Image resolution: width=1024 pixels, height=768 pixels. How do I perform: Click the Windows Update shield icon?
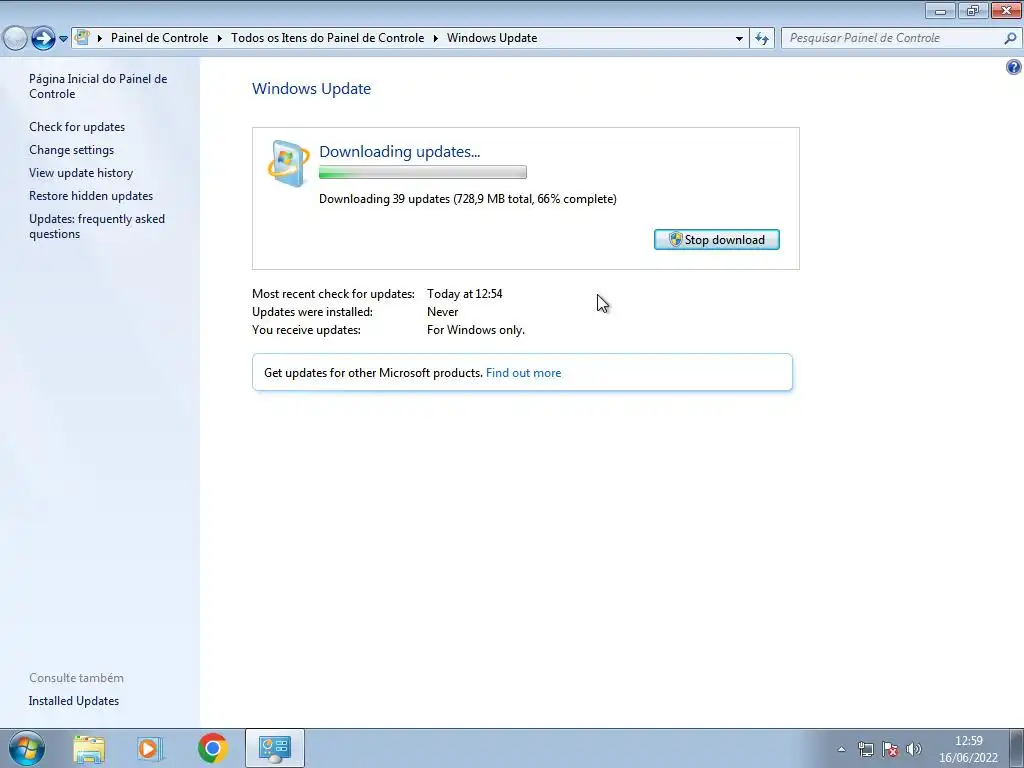point(288,163)
